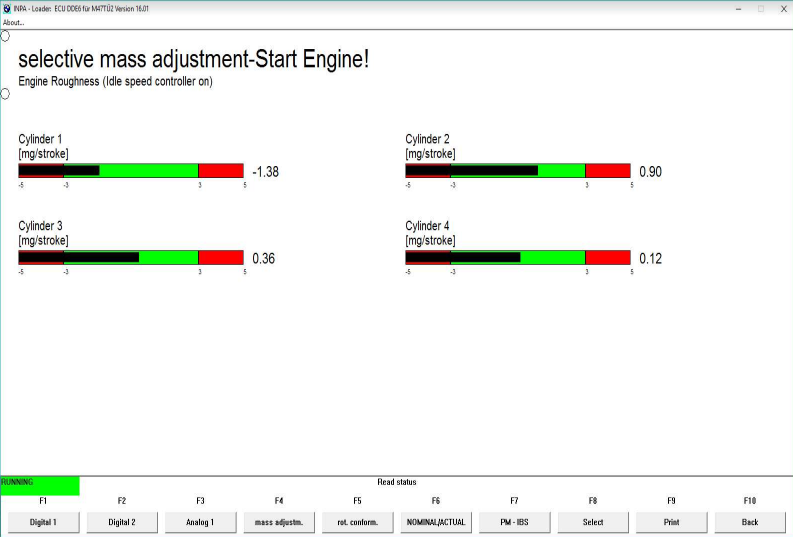Print the current screen with Print button

[x=671, y=522]
